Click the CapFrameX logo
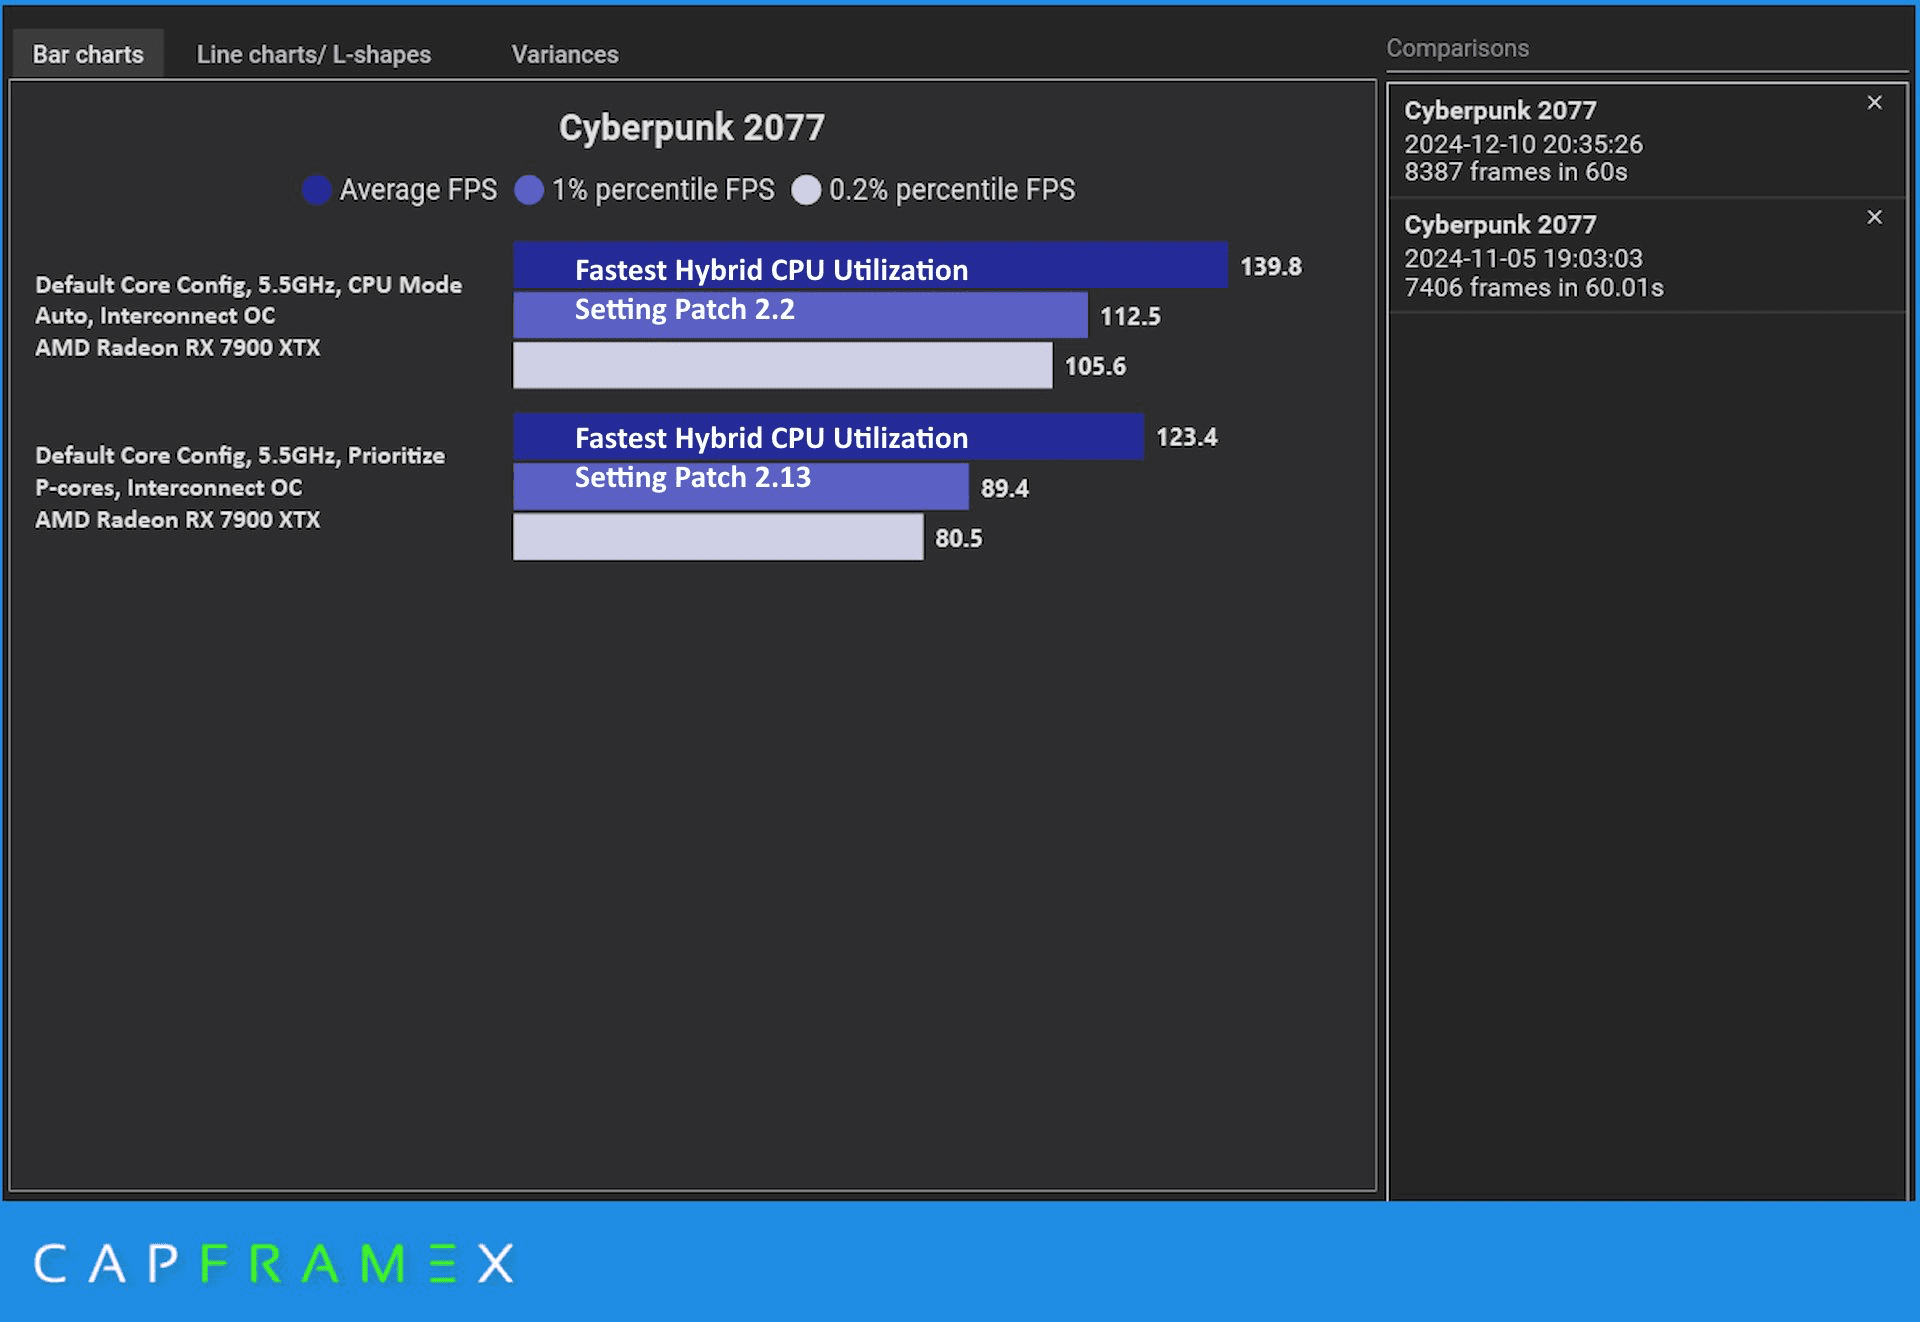The width and height of the screenshot is (1920, 1322). (274, 1263)
